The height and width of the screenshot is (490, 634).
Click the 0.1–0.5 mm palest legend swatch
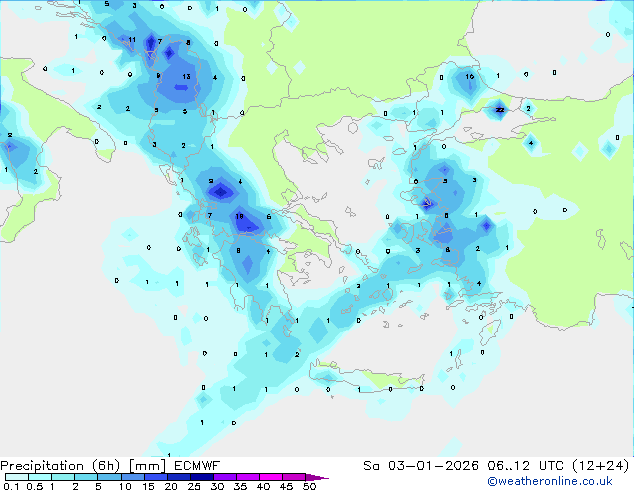point(17,477)
